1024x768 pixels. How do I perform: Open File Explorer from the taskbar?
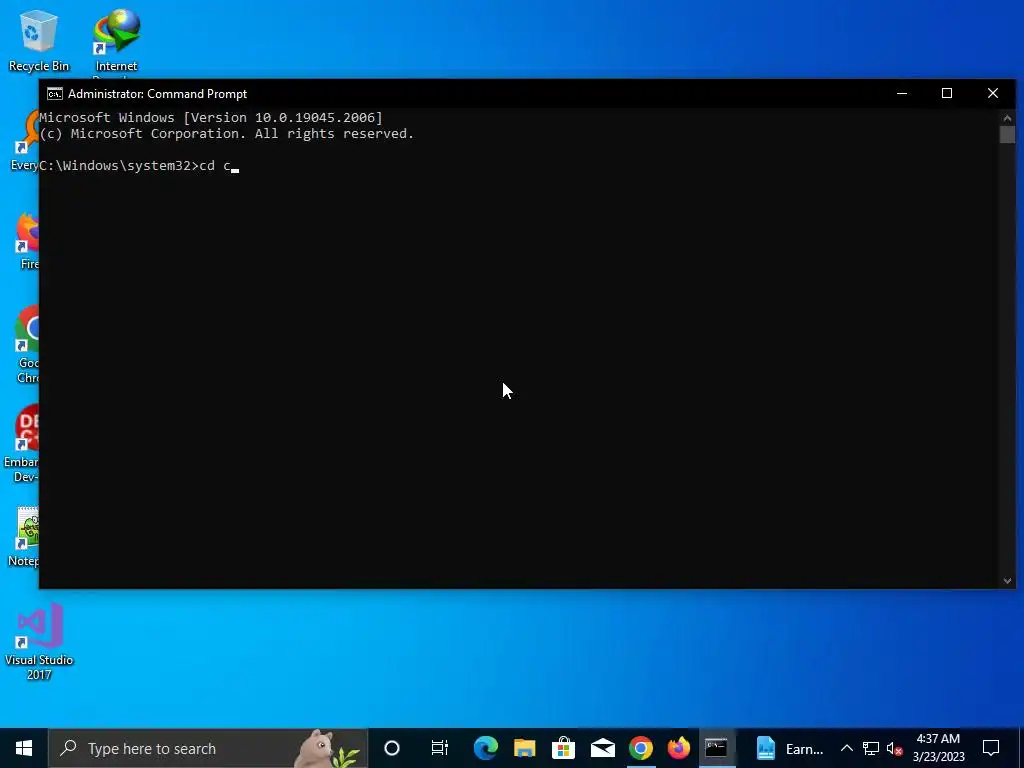coord(524,748)
